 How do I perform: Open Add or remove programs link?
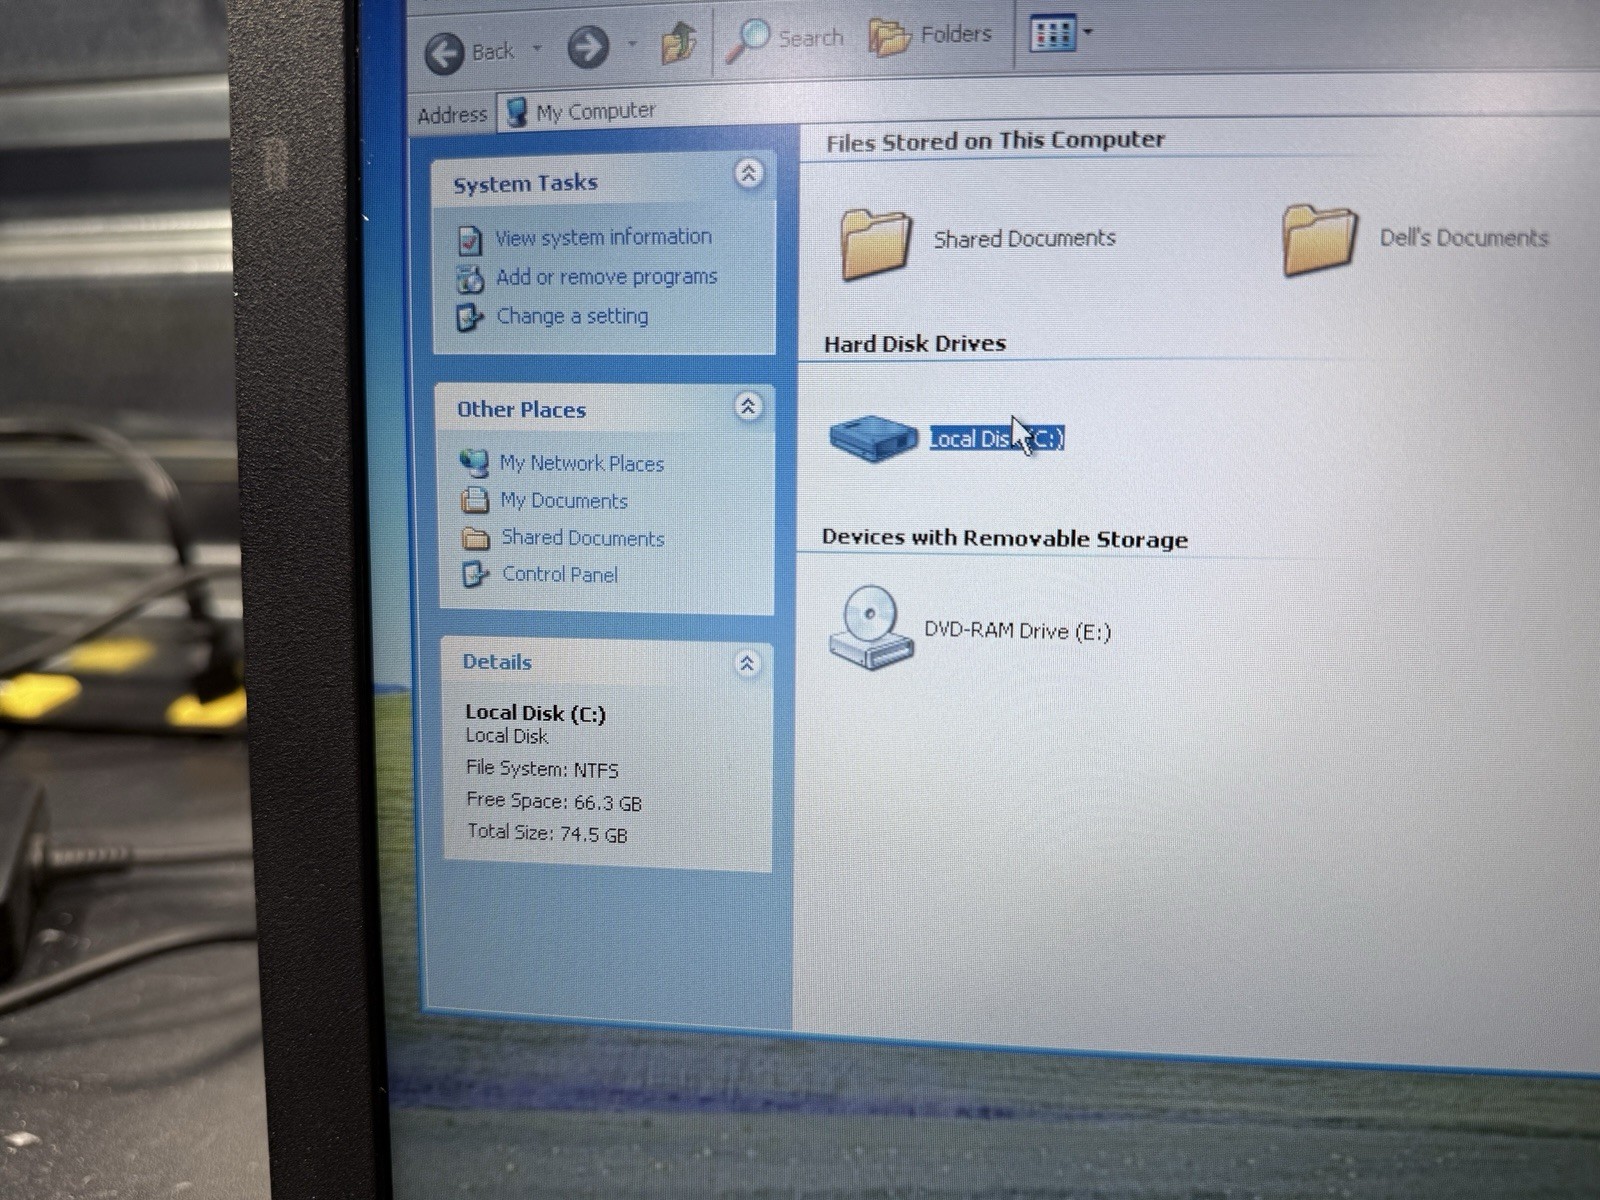[x=606, y=277]
